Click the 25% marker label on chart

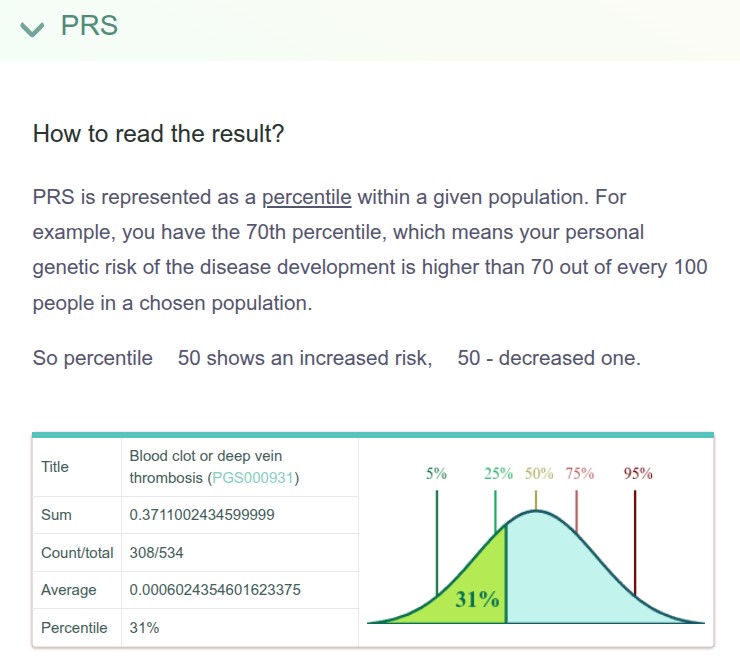tap(498, 473)
